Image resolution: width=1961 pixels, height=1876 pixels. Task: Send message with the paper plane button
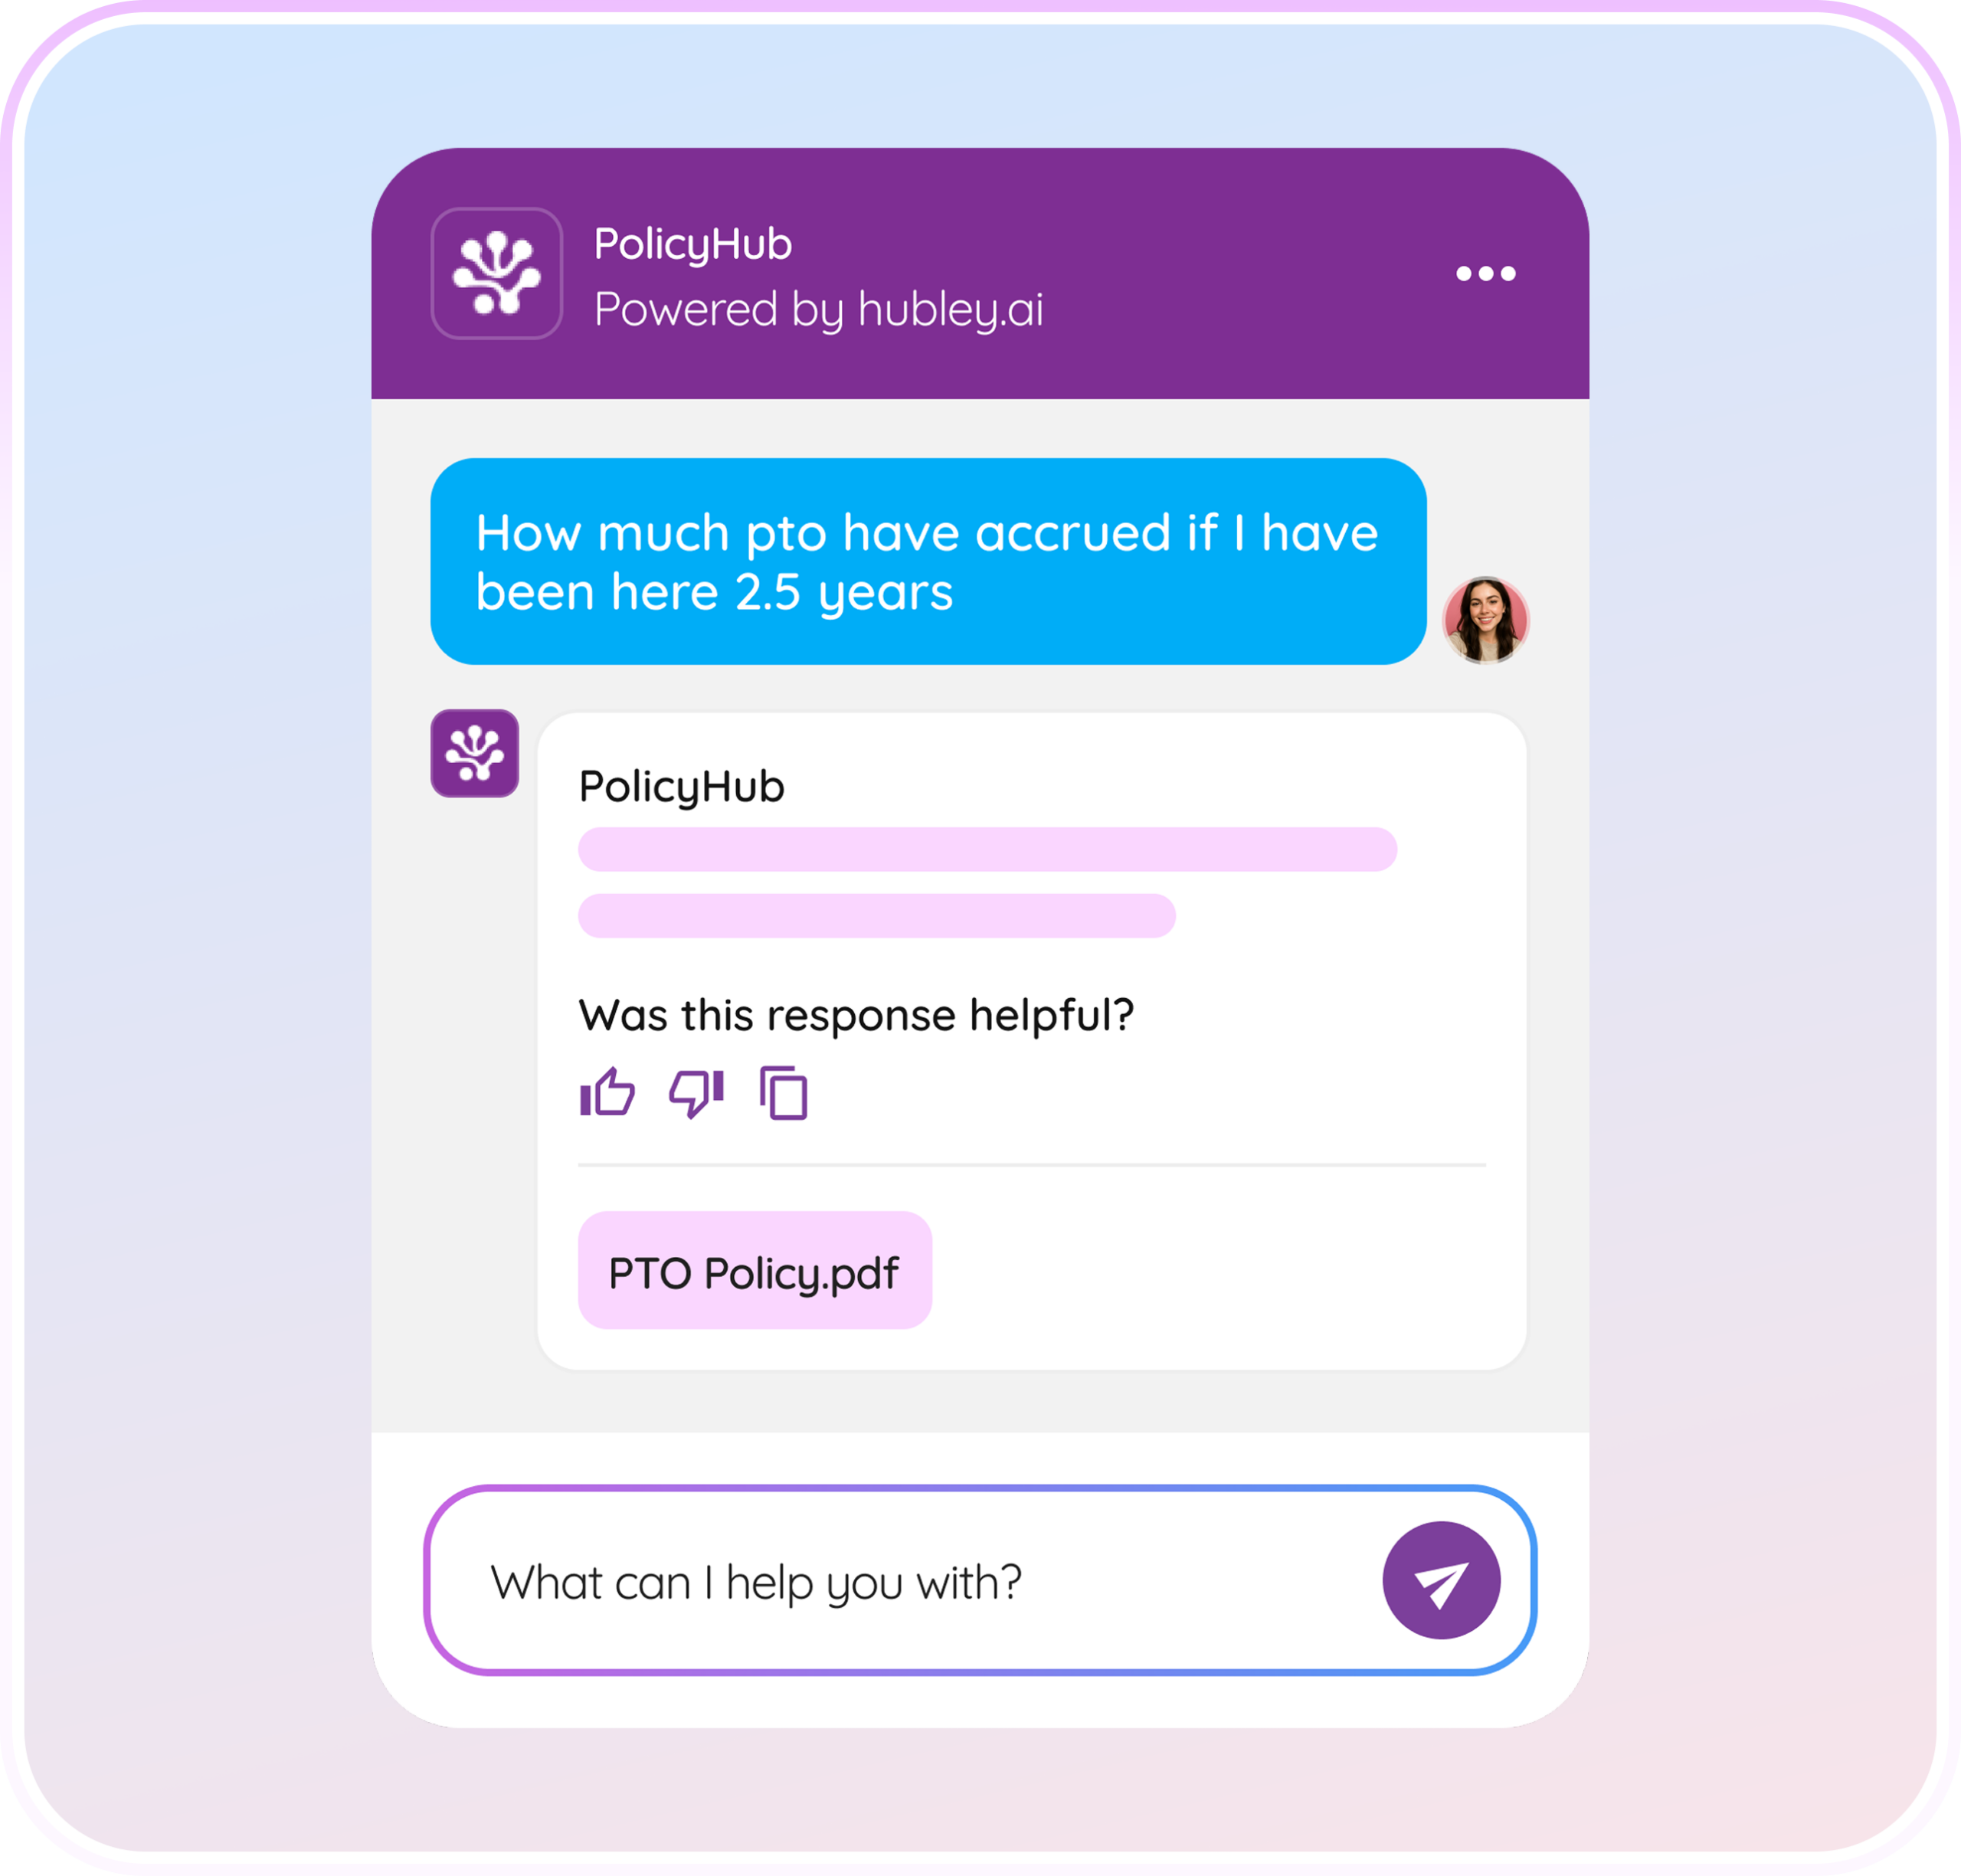(1441, 1580)
